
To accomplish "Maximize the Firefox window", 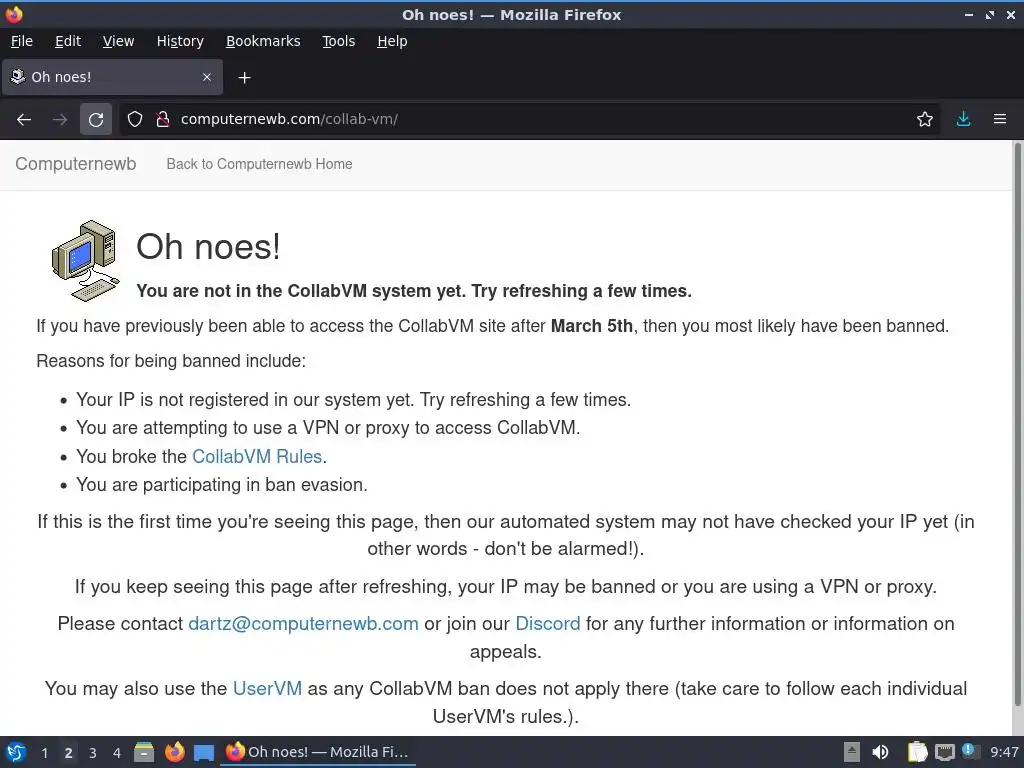I will [990, 14].
